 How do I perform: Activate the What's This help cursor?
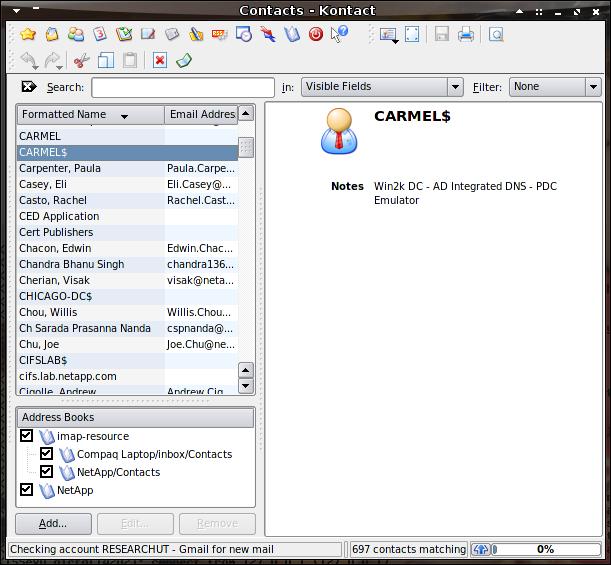(x=339, y=34)
